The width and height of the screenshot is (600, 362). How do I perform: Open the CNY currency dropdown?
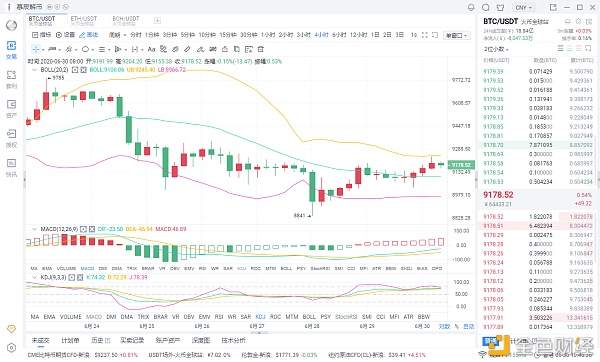tap(524, 7)
